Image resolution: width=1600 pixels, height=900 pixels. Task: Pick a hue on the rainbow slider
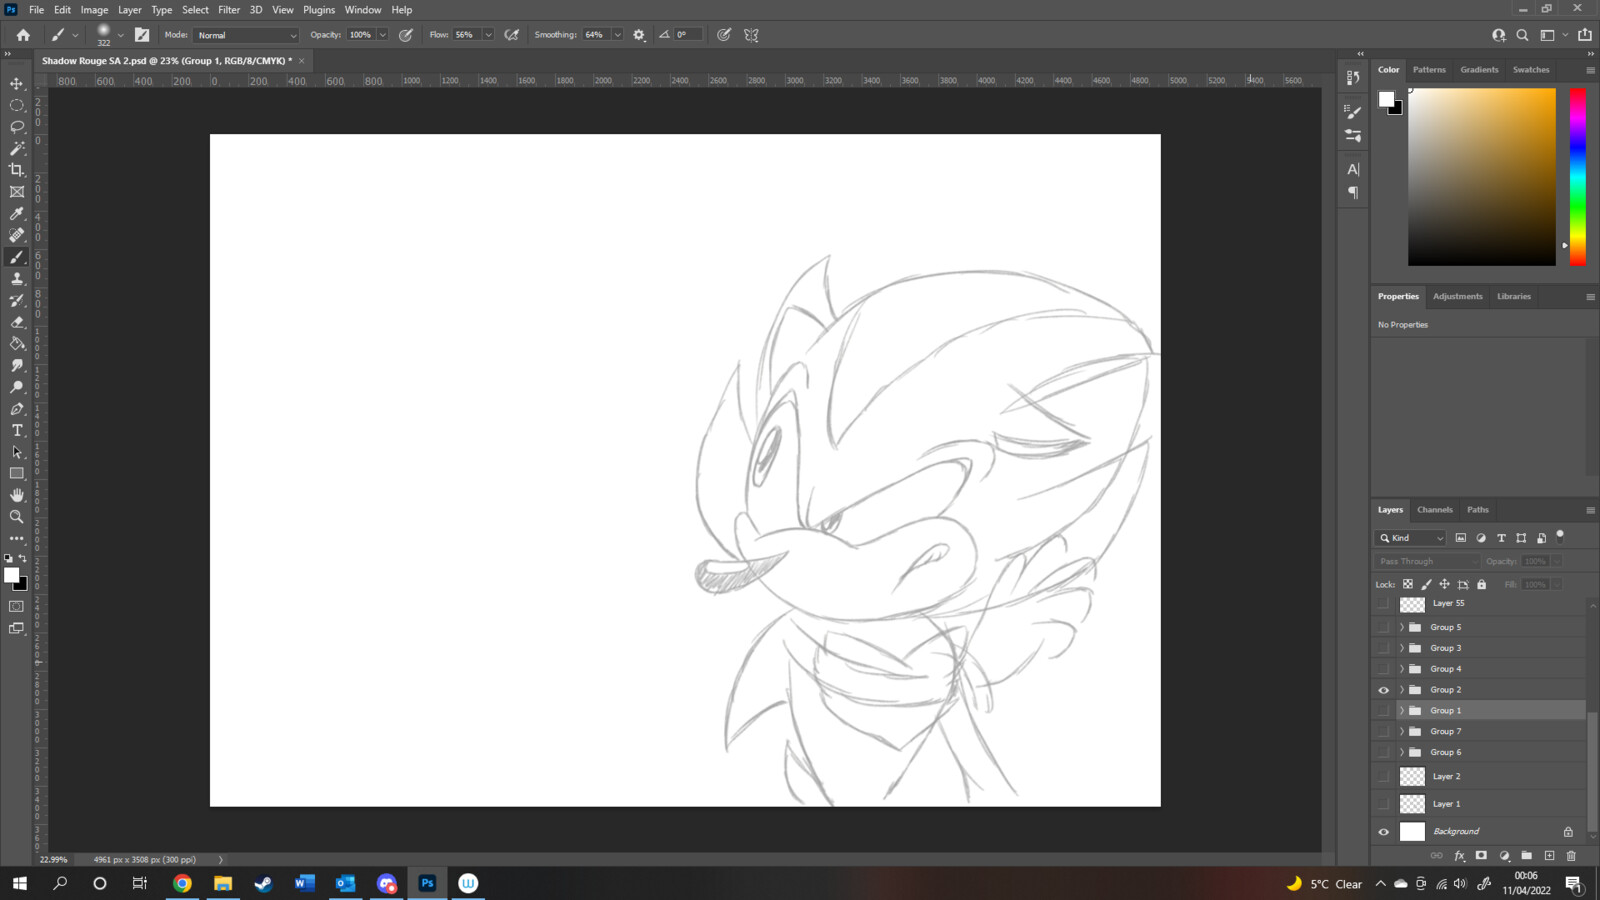pos(1577,177)
